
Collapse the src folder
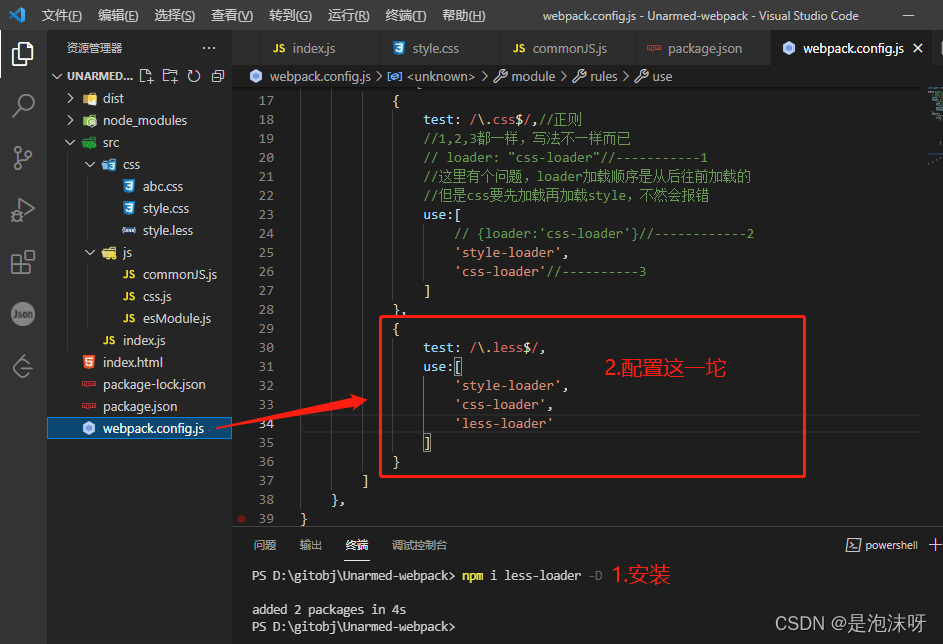69,141
